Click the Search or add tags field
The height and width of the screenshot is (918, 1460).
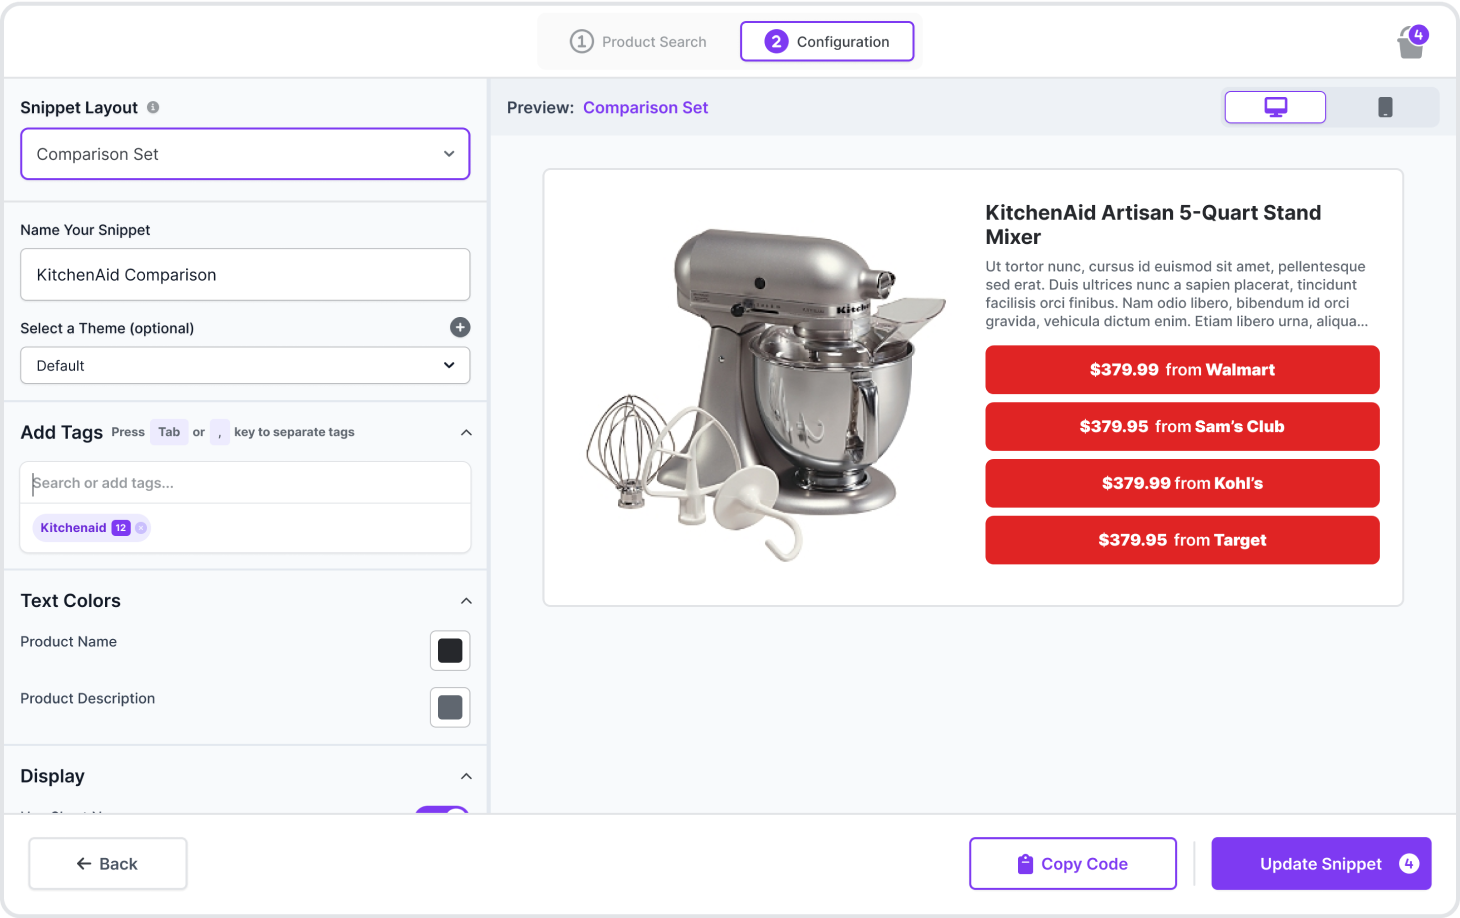(x=245, y=483)
